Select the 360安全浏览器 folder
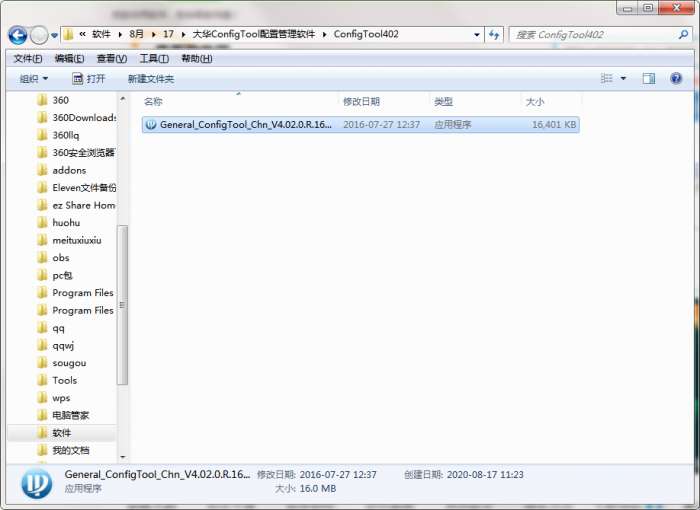The height and width of the screenshot is (510, 700). [83, 153]
